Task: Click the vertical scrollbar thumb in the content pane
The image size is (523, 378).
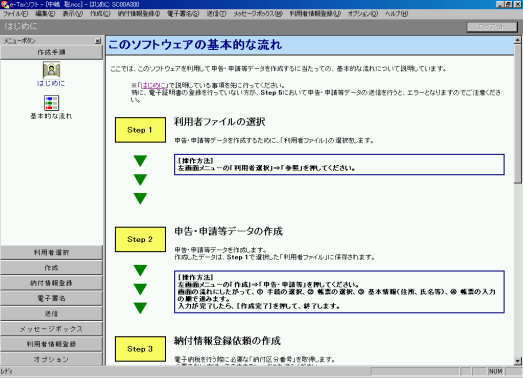Action: 518,114
